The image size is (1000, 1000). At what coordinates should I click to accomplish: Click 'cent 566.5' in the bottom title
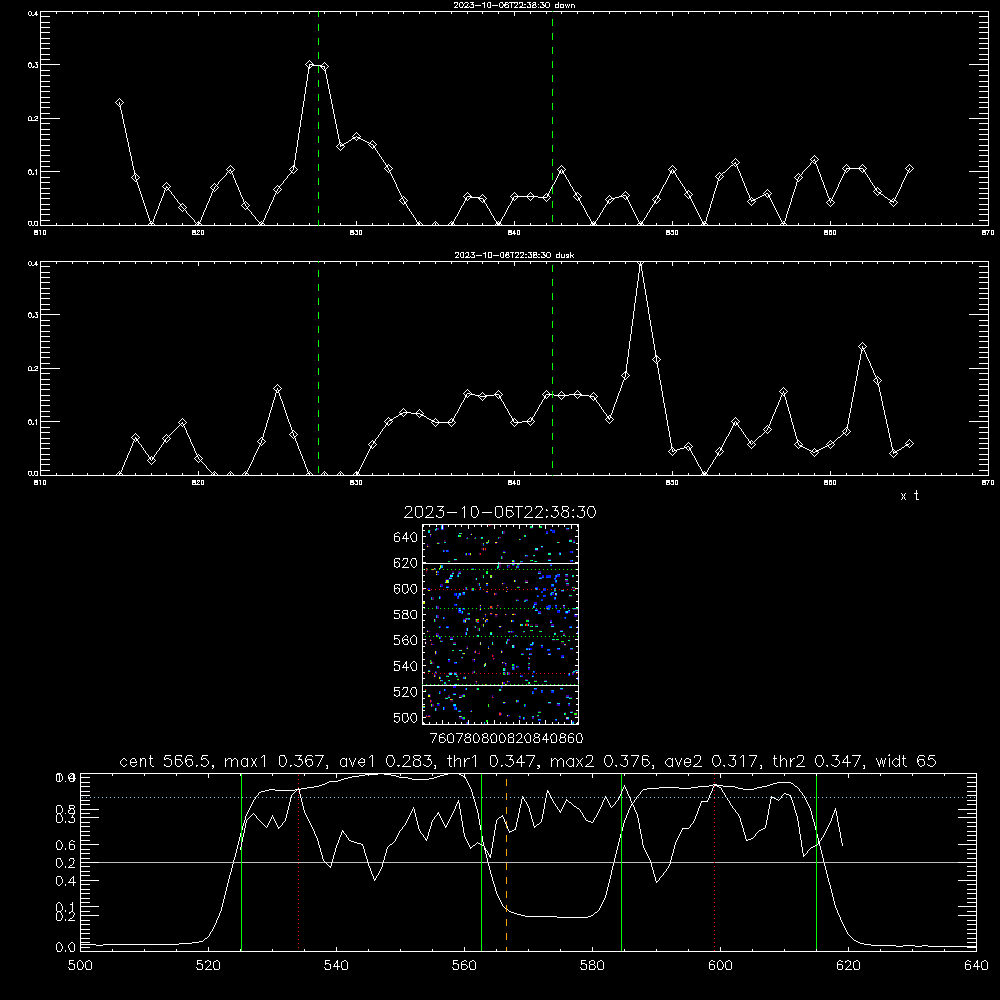166,761
